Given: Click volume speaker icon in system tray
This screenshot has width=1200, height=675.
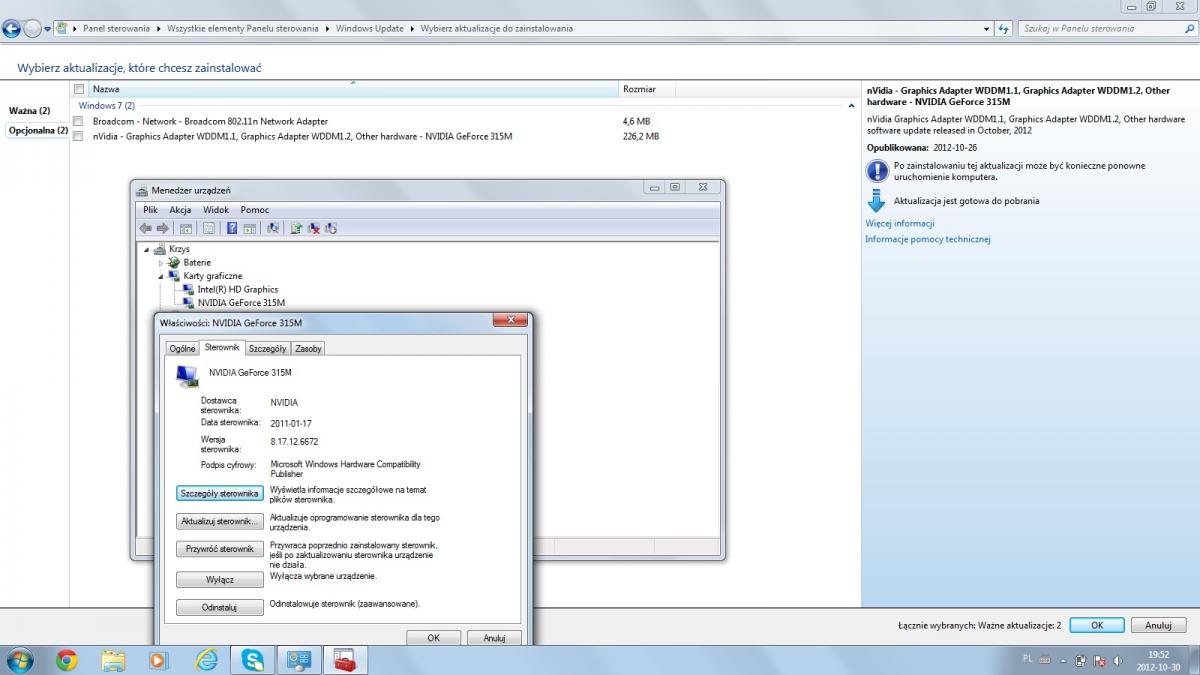Looking at the screenshot, I should coord(1117,661).
